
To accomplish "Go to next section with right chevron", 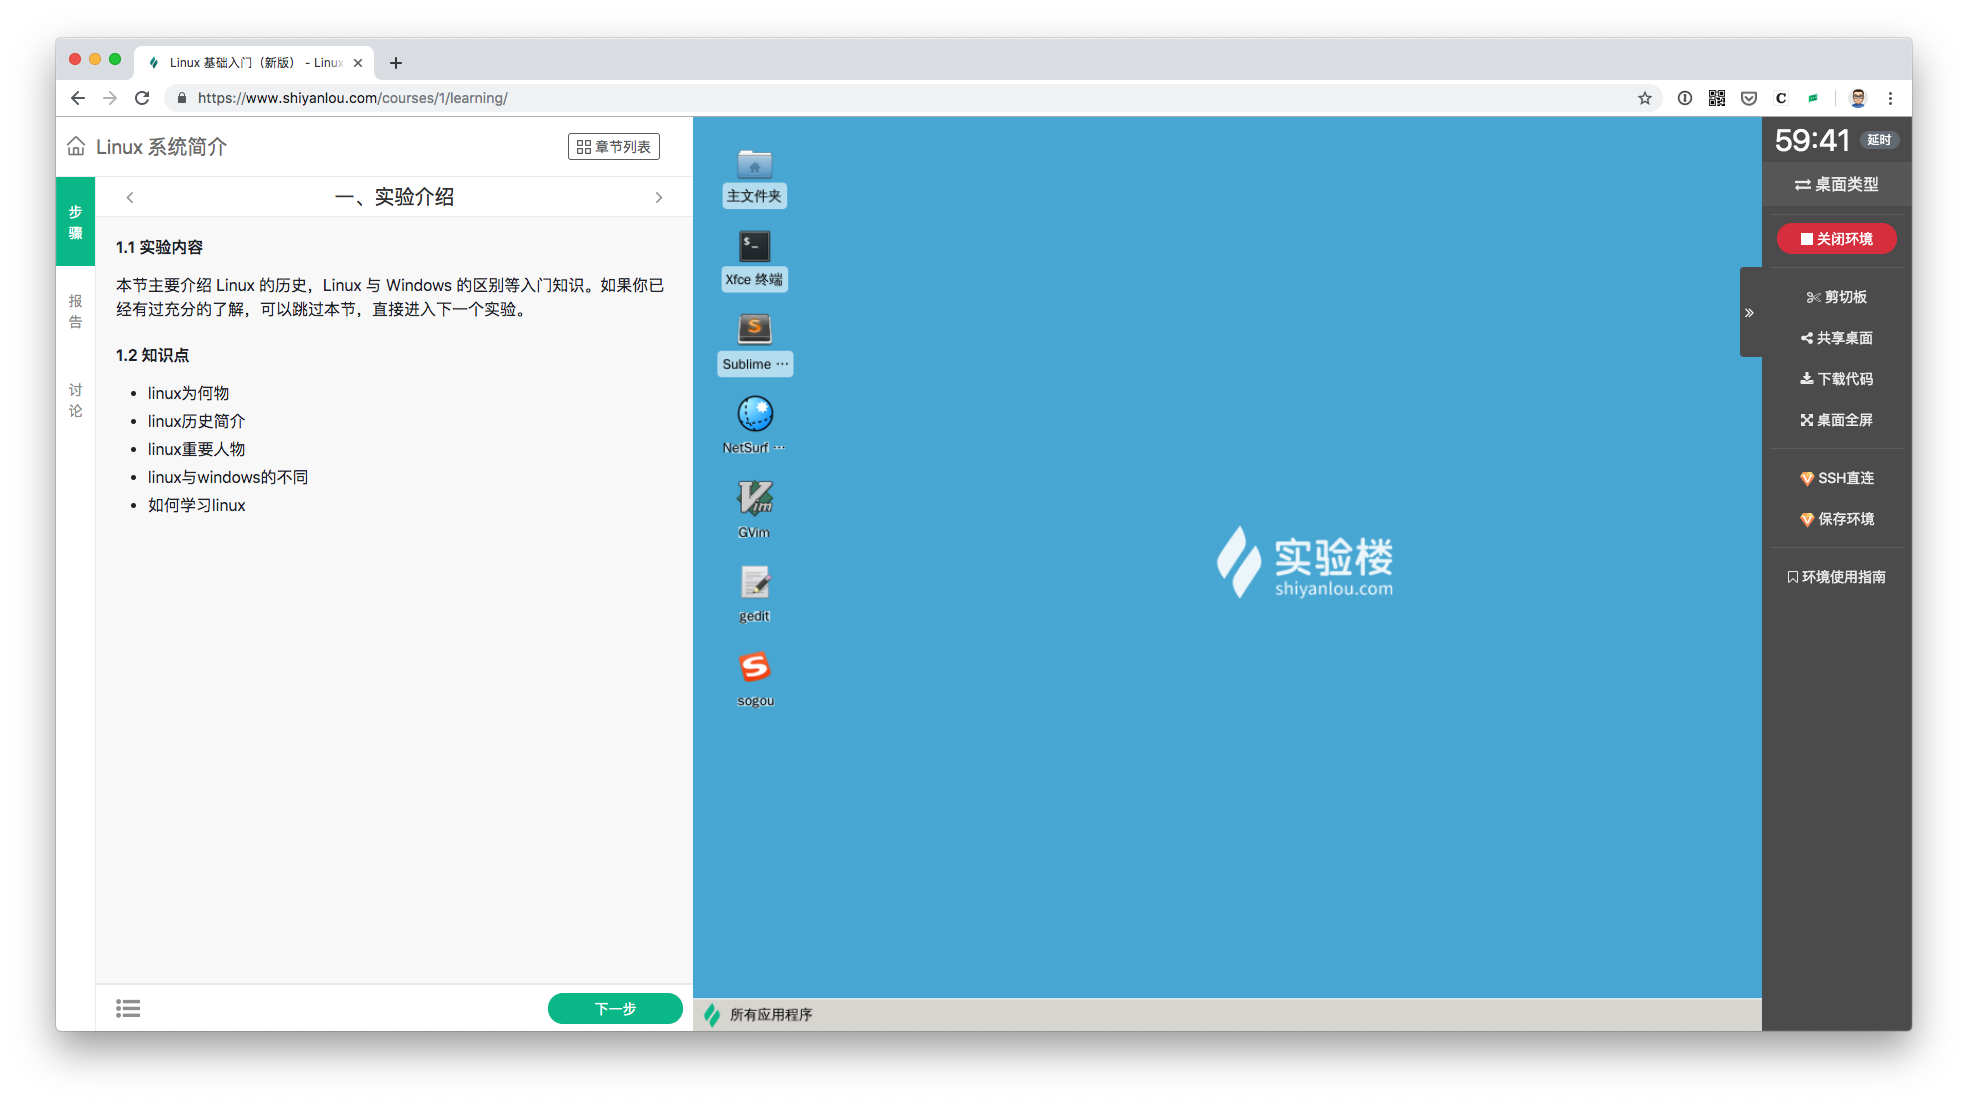I will (x=658, y=198).
